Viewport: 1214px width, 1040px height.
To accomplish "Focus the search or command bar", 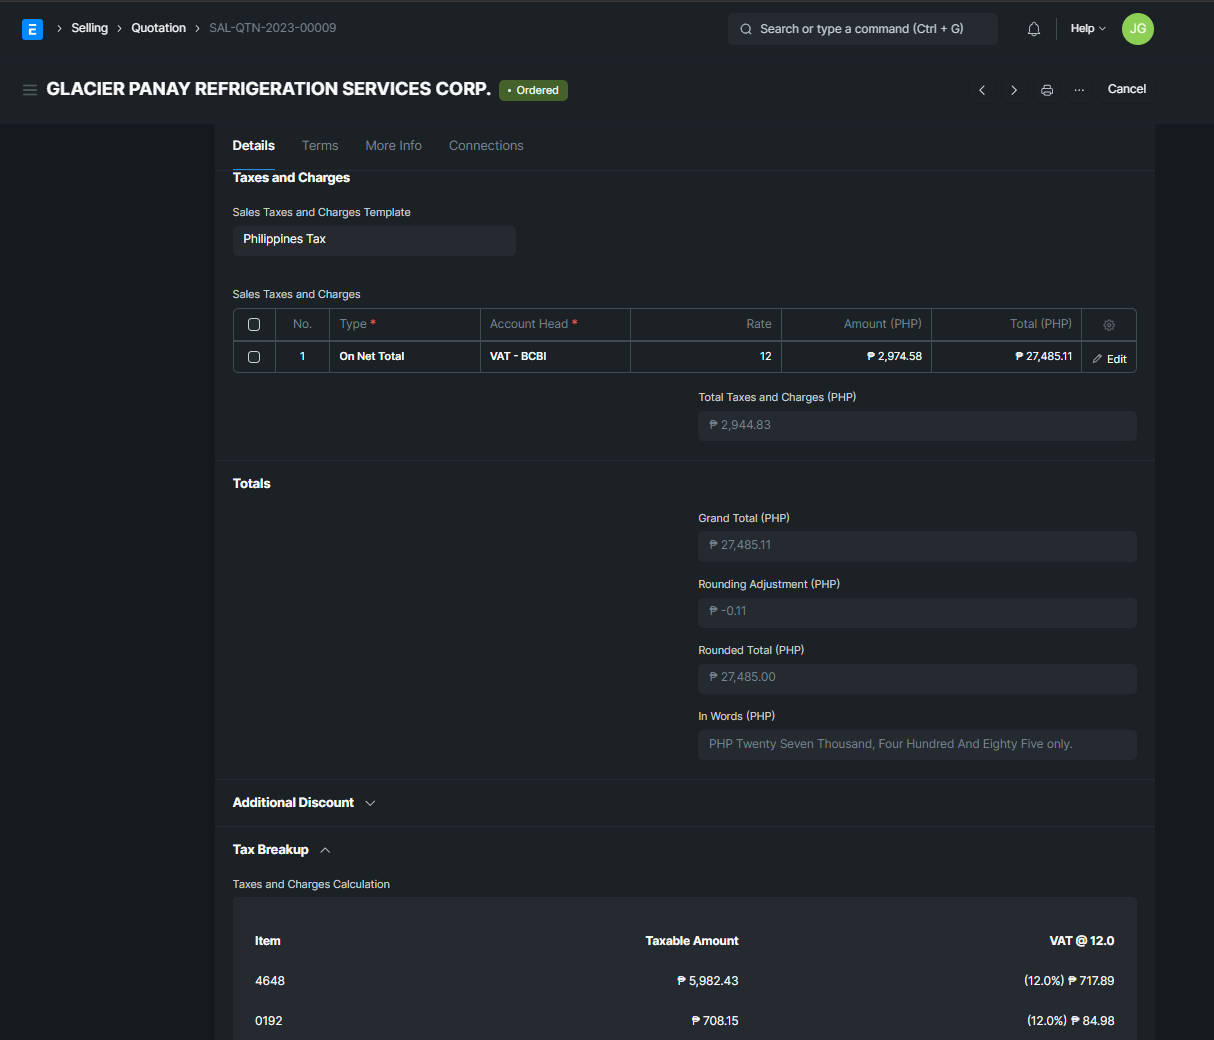I will (863, 29).
